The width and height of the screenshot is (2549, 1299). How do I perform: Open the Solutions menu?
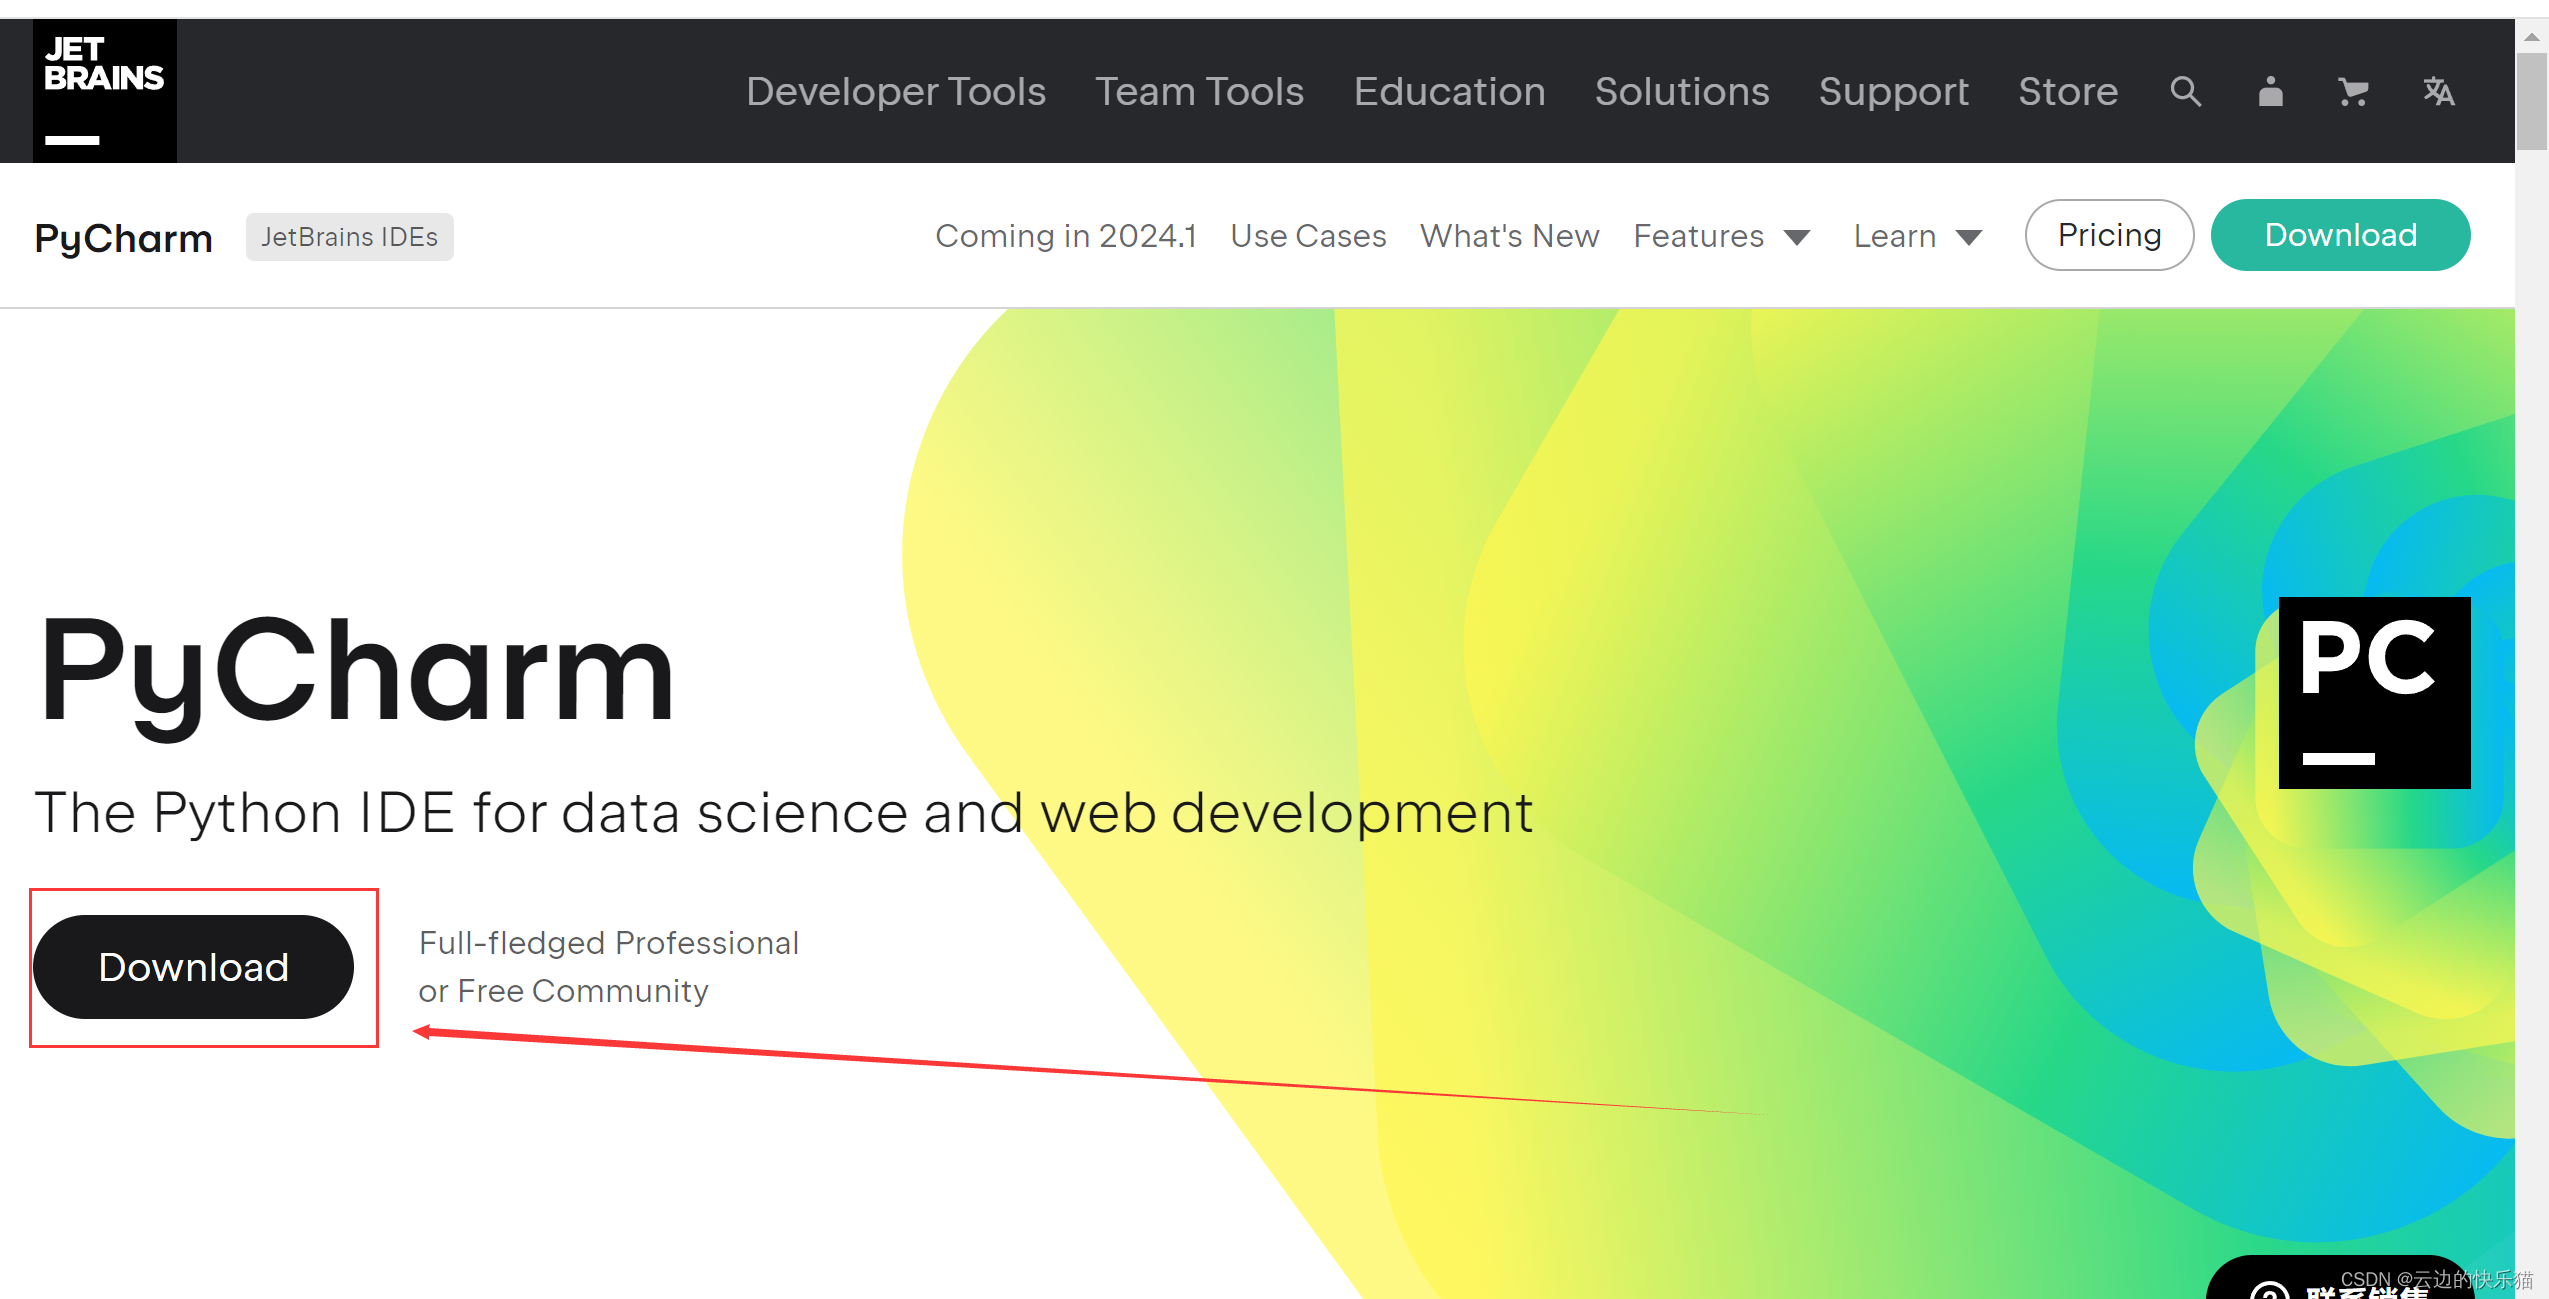[1681, 92]
